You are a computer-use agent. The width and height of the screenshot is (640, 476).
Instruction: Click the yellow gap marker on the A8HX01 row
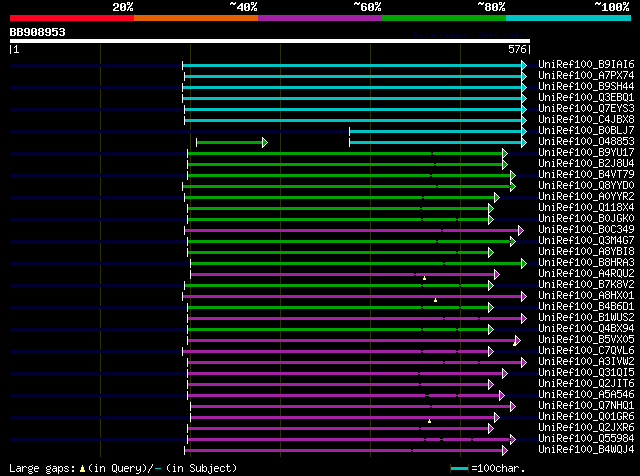click(x=436, y=300)
